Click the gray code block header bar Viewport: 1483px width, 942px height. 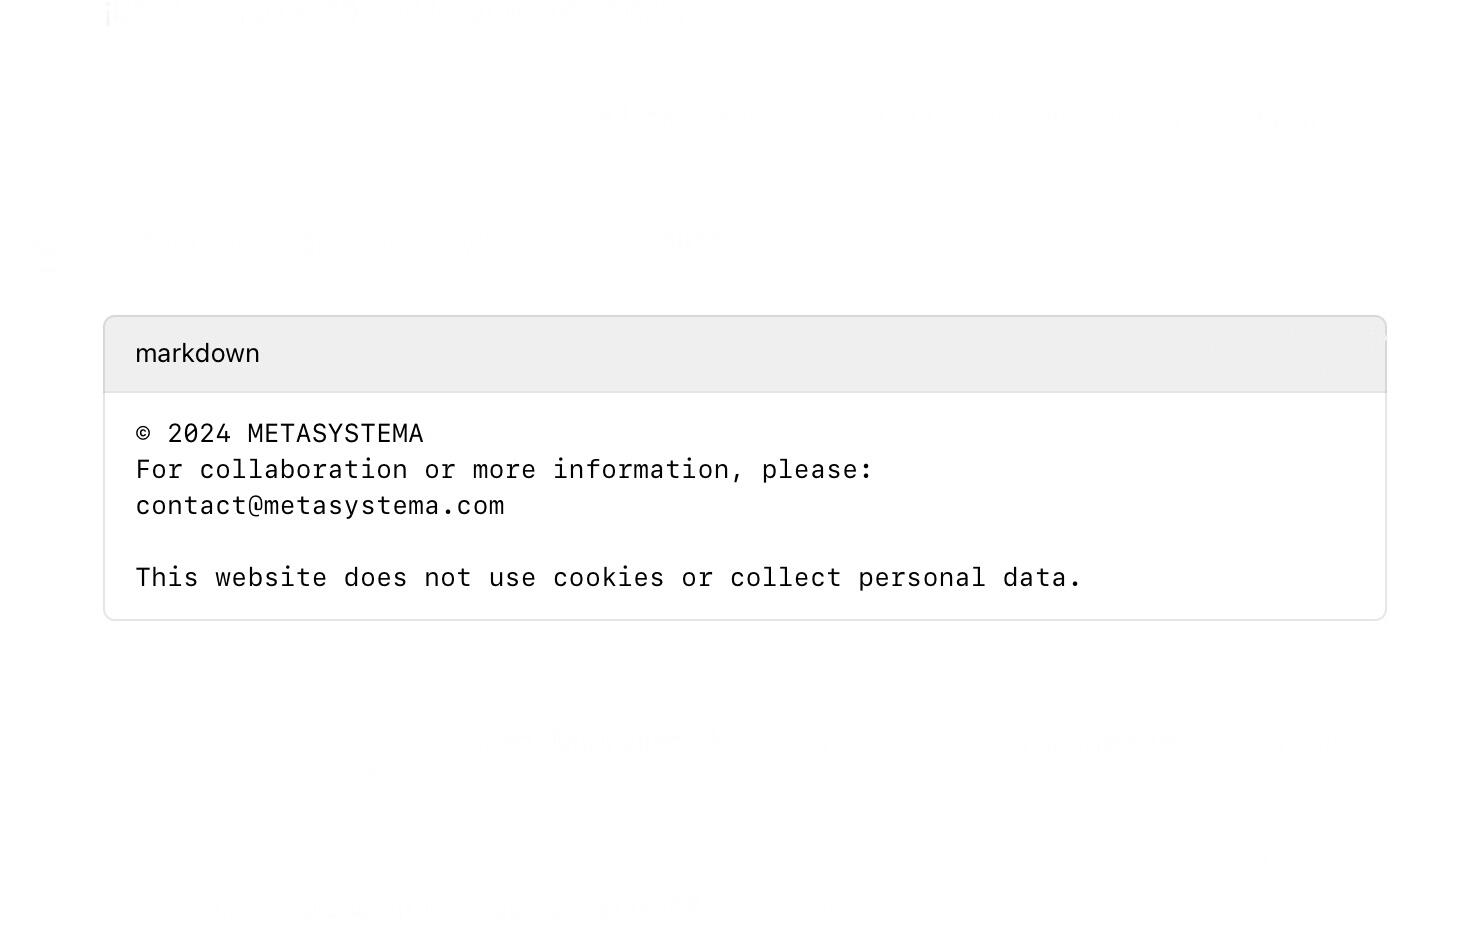coord(745,354)
